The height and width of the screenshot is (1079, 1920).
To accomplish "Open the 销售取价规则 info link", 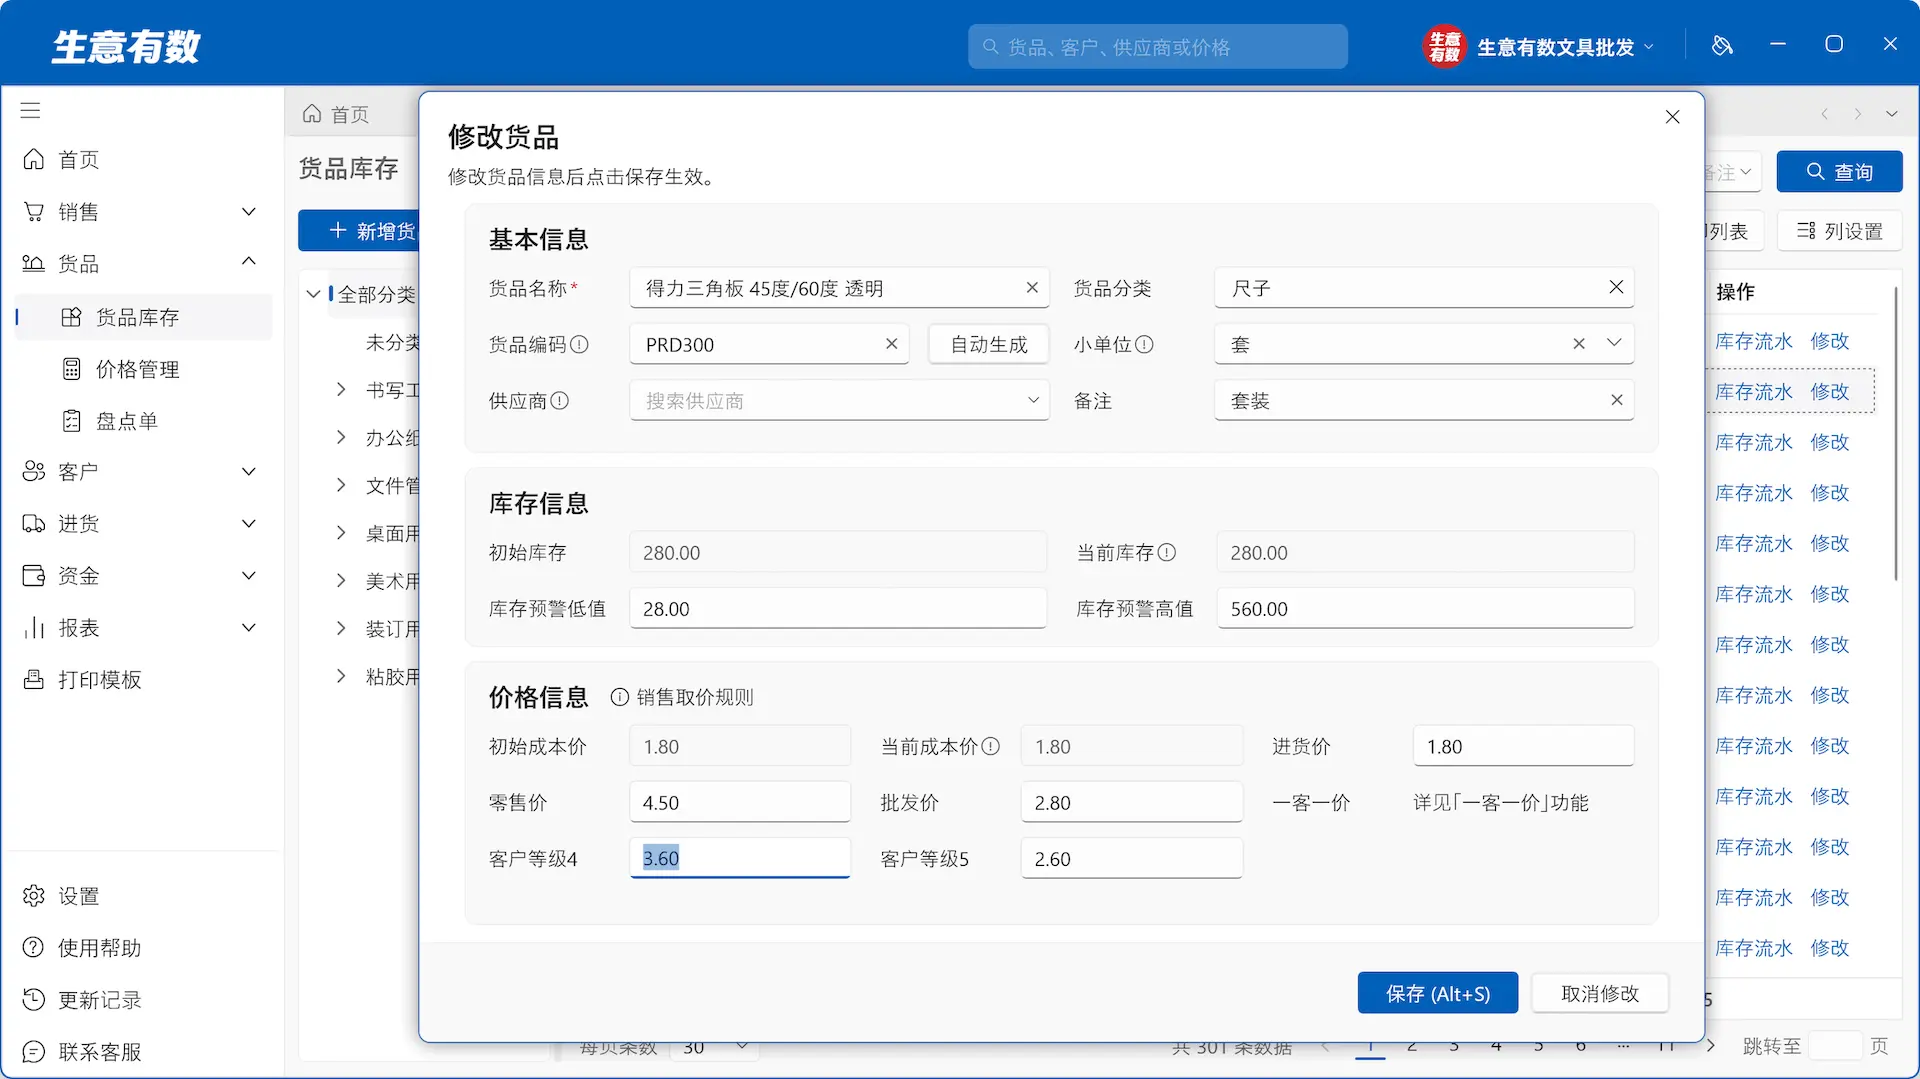I will coord(682,697).
